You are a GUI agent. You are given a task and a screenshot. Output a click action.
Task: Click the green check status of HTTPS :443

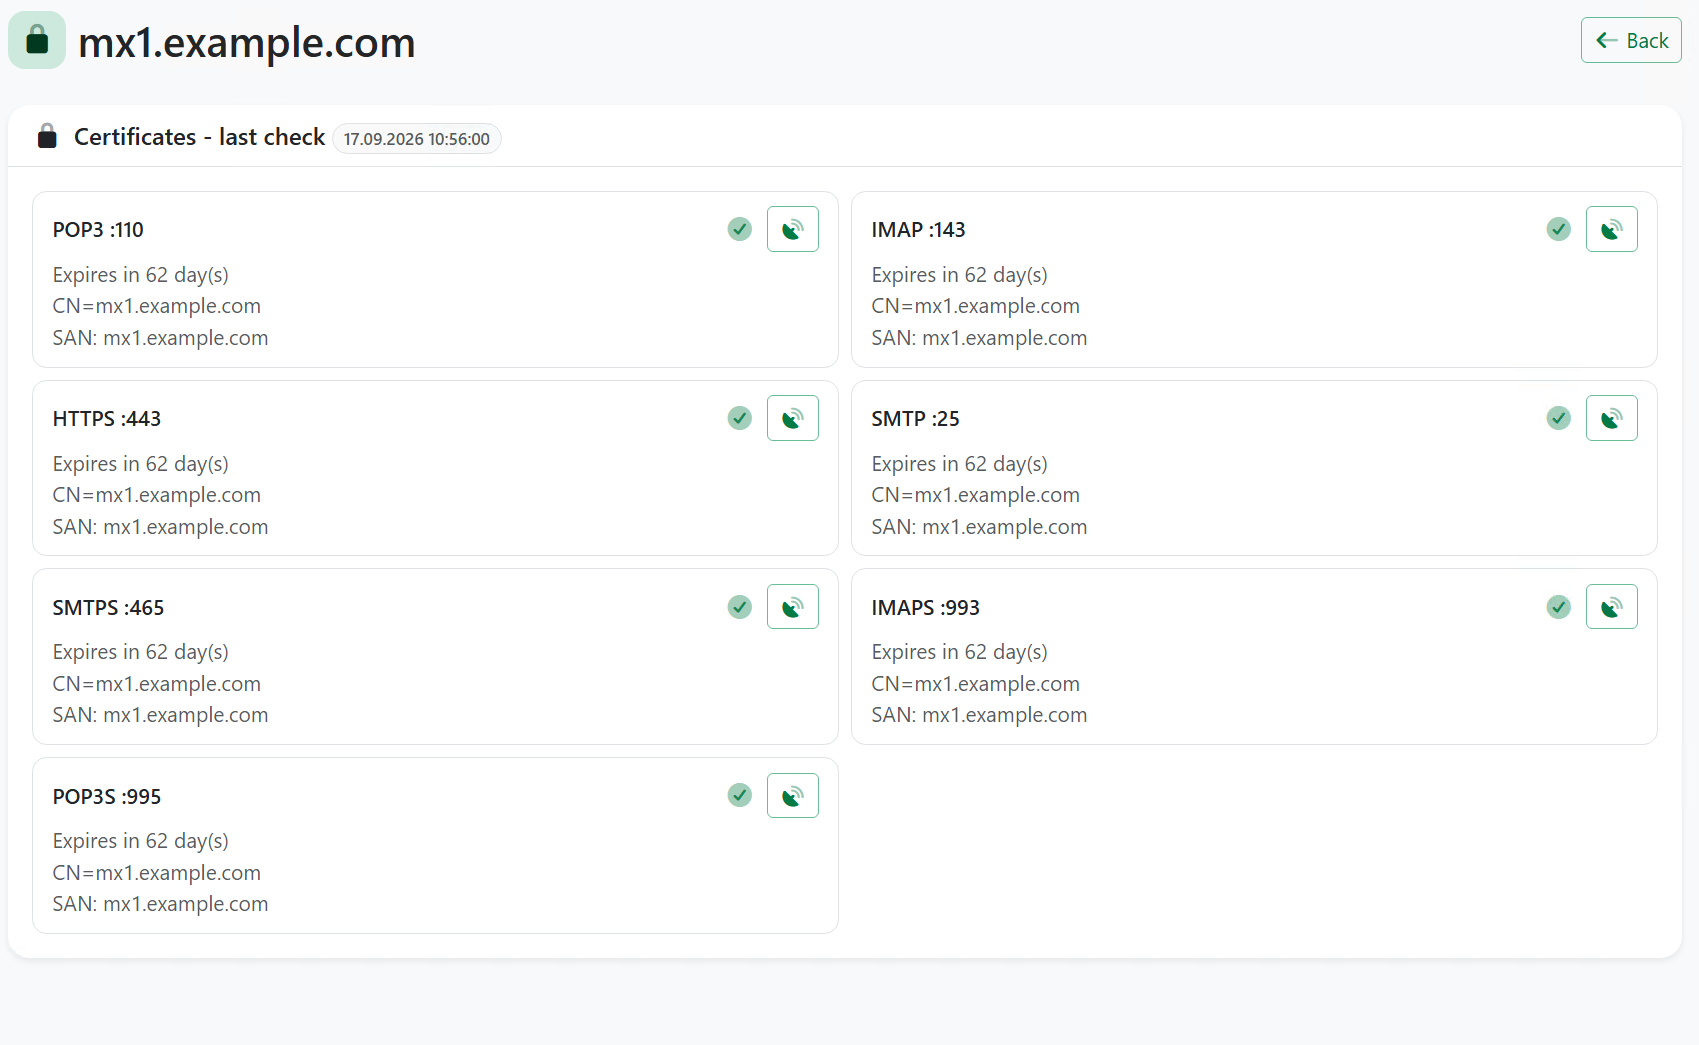coord(740,418)
